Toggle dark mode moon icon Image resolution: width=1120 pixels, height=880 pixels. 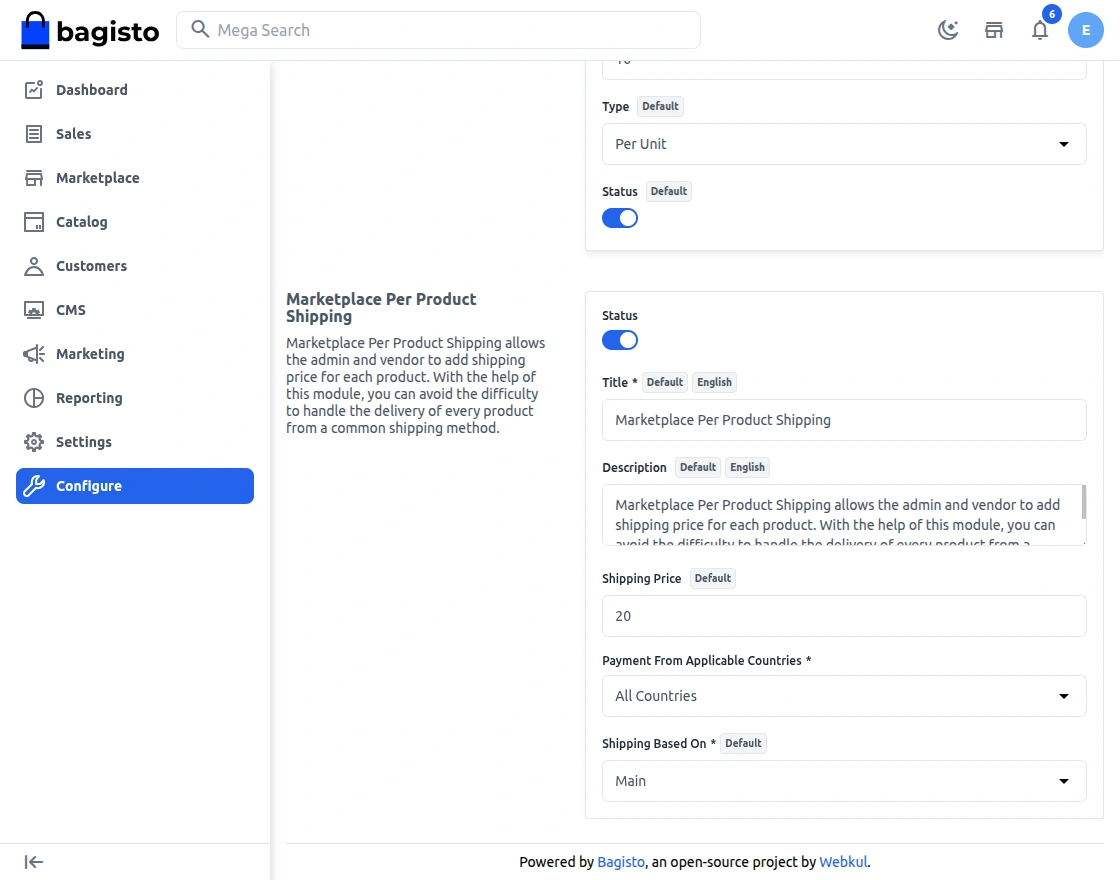tap(948, 30)
